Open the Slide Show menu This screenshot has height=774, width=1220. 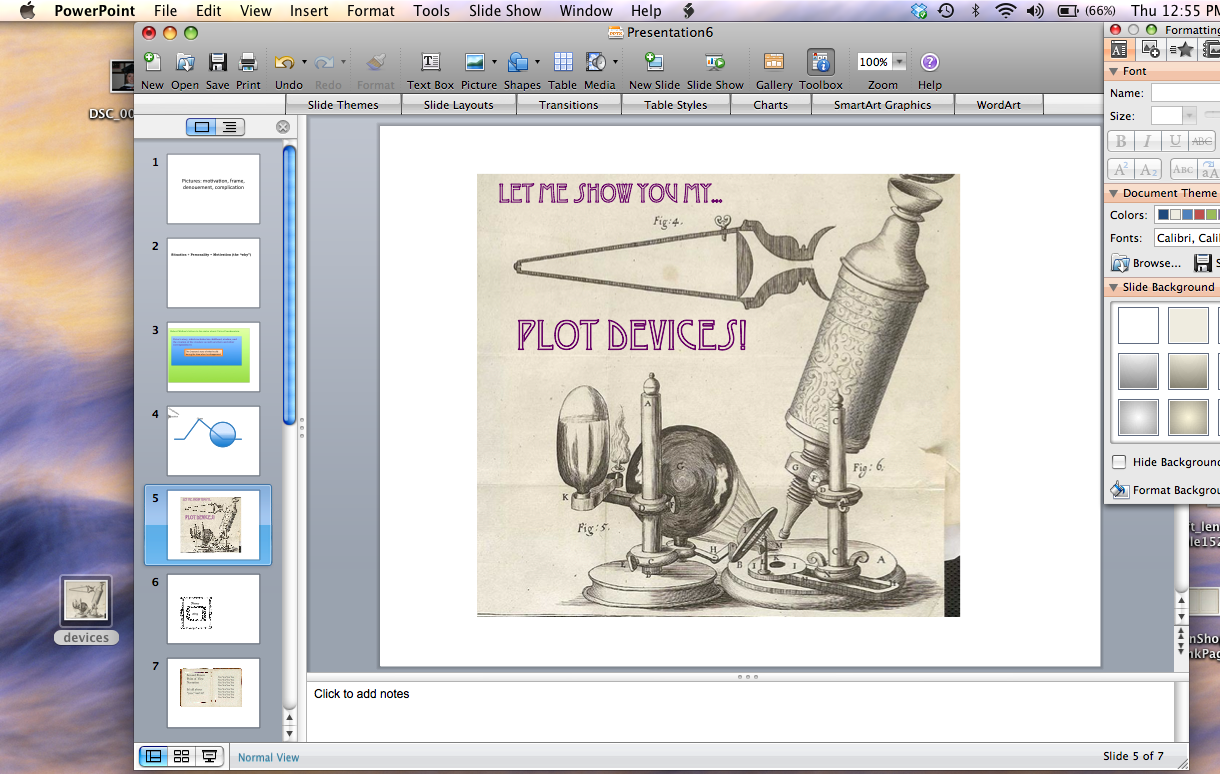(x=505, y=11)
